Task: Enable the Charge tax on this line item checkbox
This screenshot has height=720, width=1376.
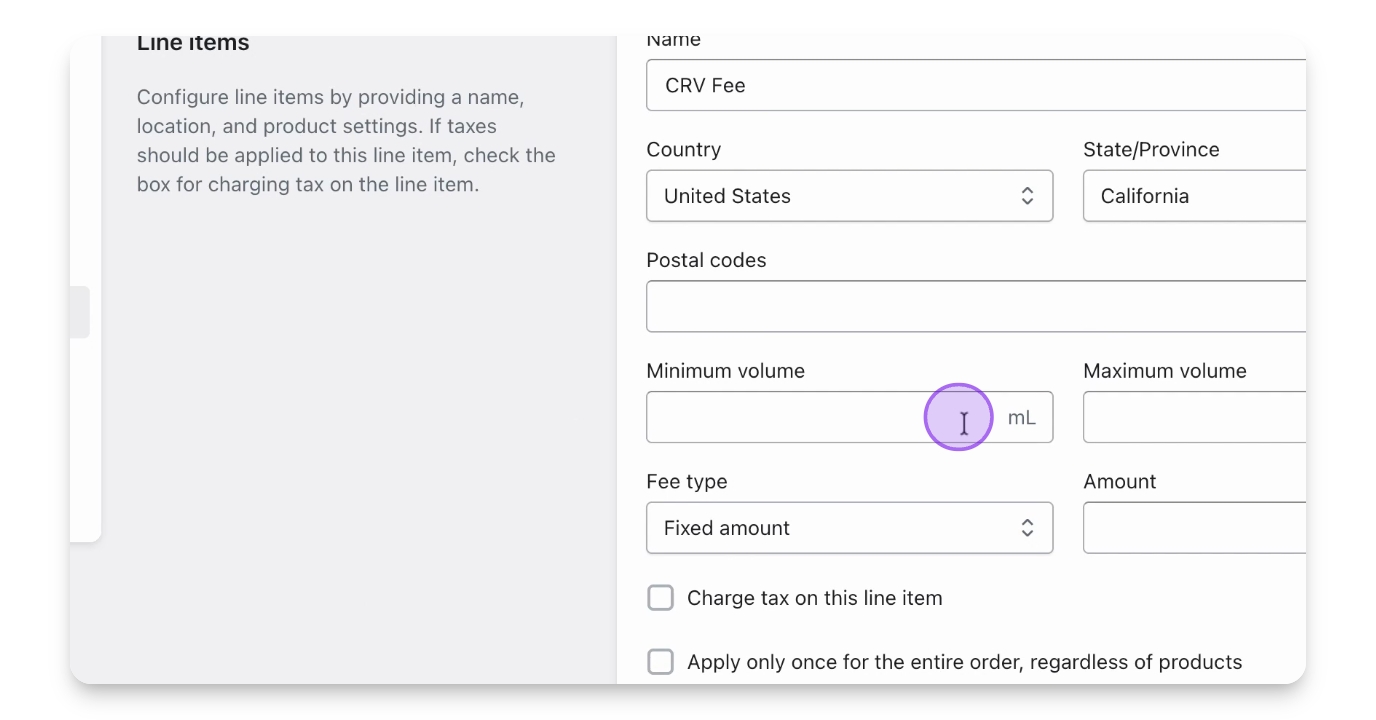Action: [661, 598]
